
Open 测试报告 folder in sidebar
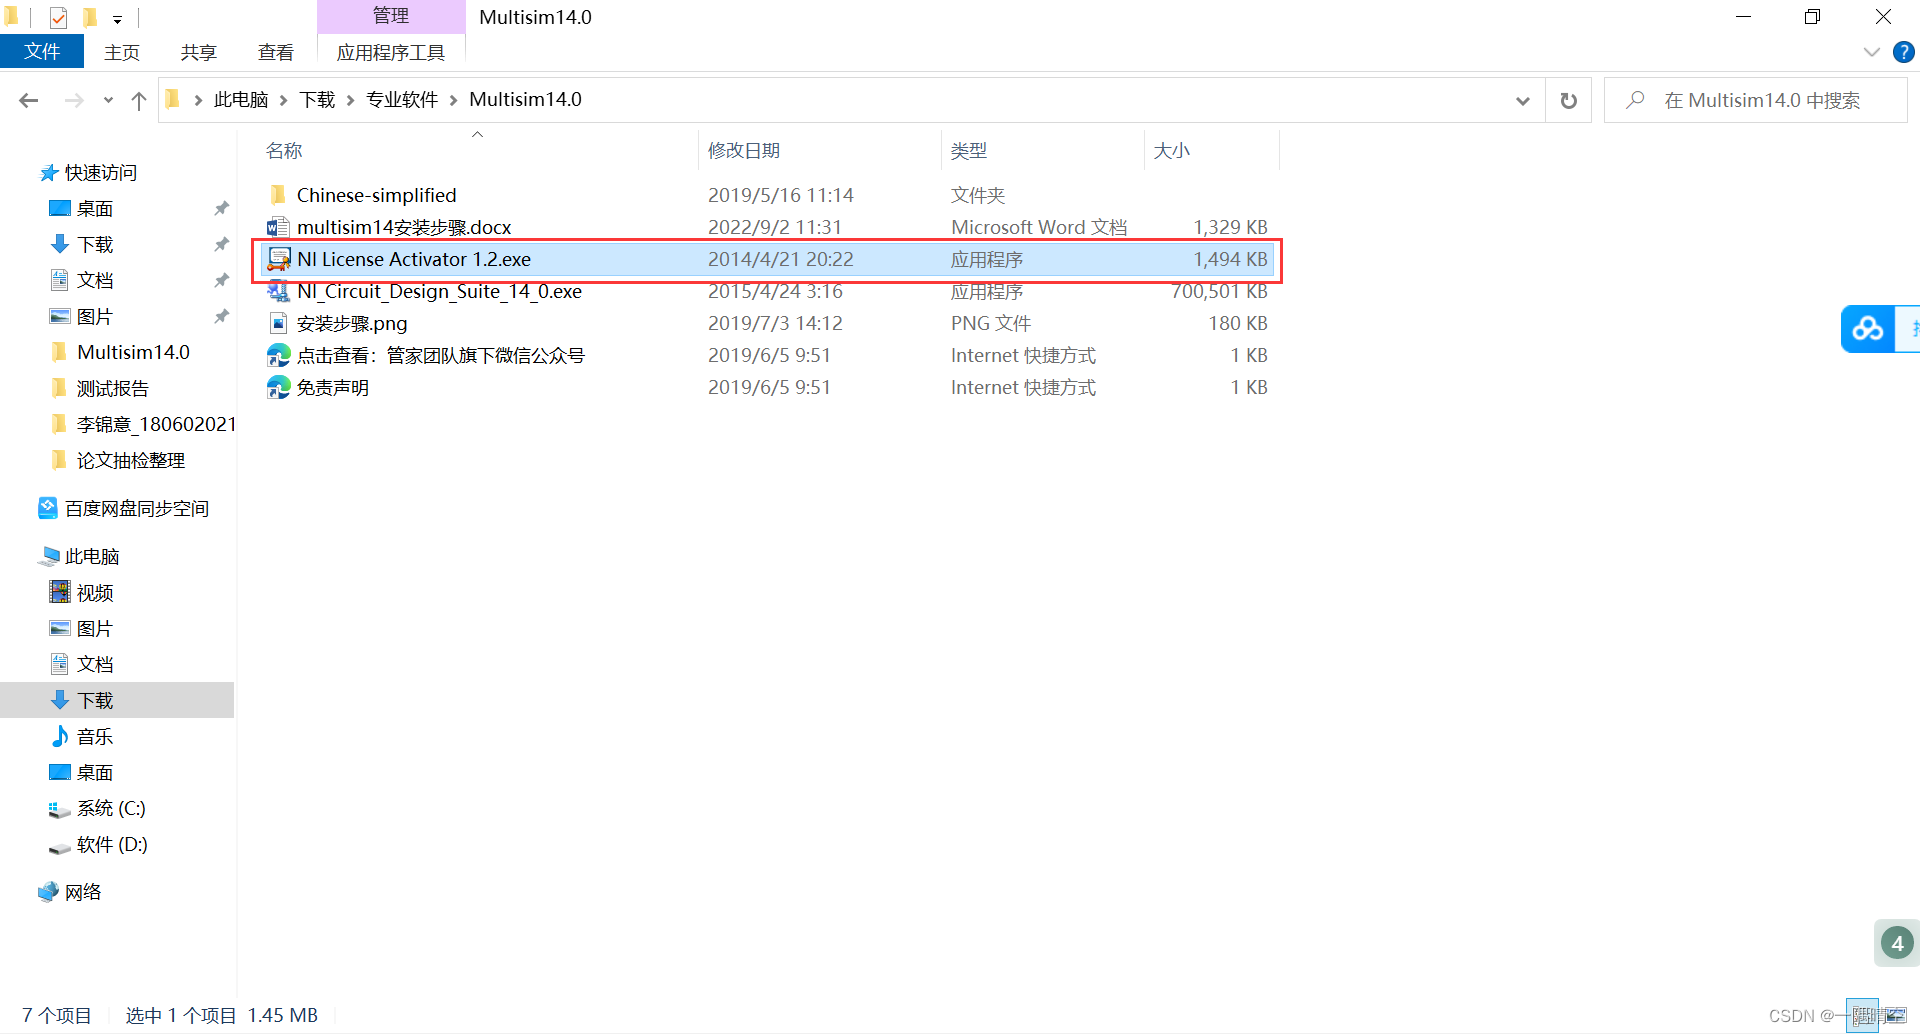[x=100, y=388]
